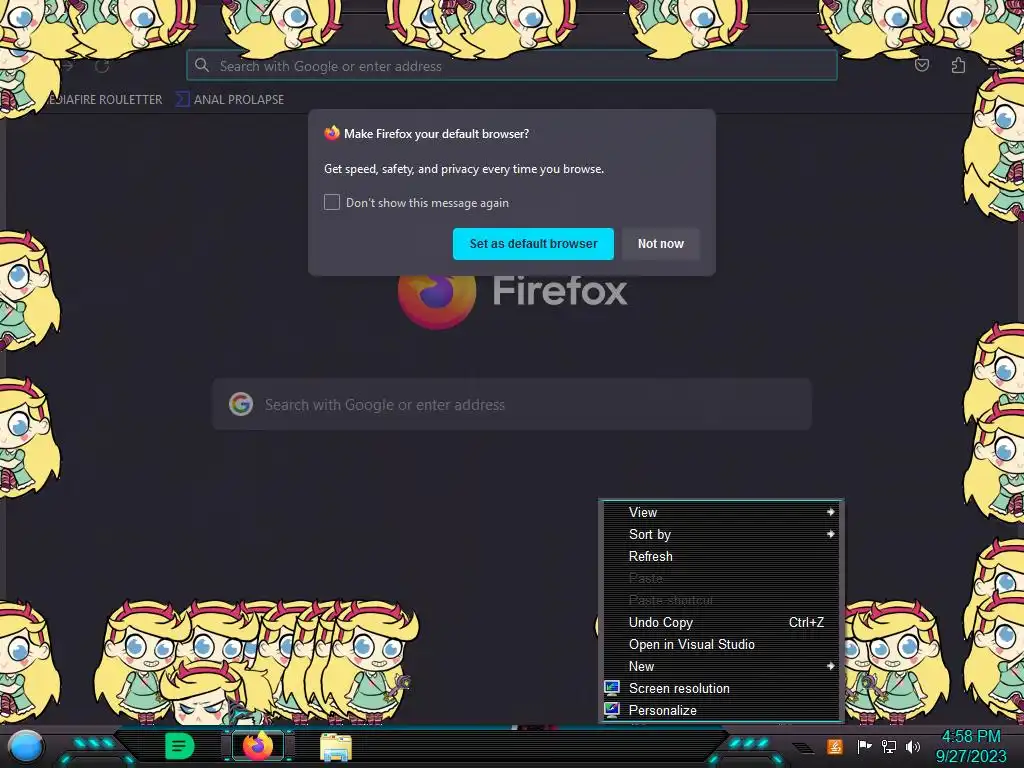The width and height of the screenshot is (1024, 768).
Task: Open Screen resolution from the context menu
Action: click(721, 688)
